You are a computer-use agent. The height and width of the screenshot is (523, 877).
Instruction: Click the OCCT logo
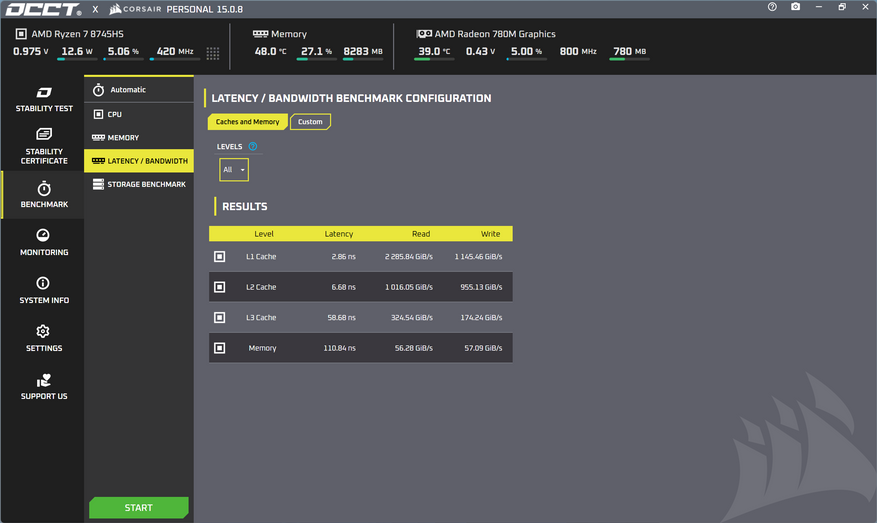point(43,10)
